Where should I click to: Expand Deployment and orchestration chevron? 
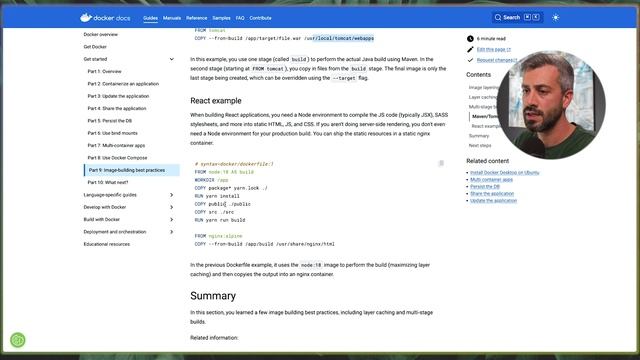(171, 232)
